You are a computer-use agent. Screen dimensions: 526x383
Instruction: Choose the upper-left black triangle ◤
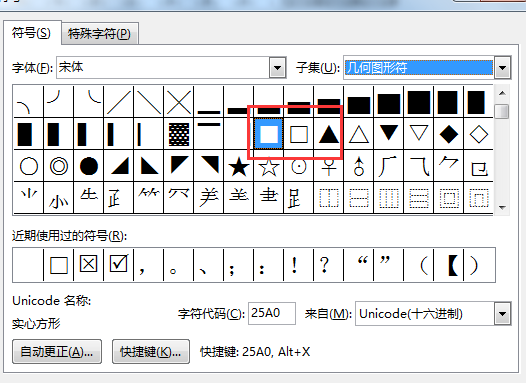[x=179, y=166]
